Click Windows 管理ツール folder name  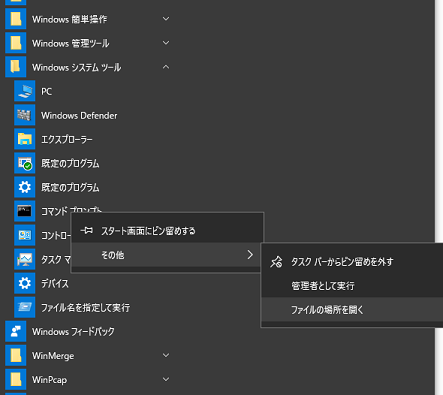click(70, 43)
